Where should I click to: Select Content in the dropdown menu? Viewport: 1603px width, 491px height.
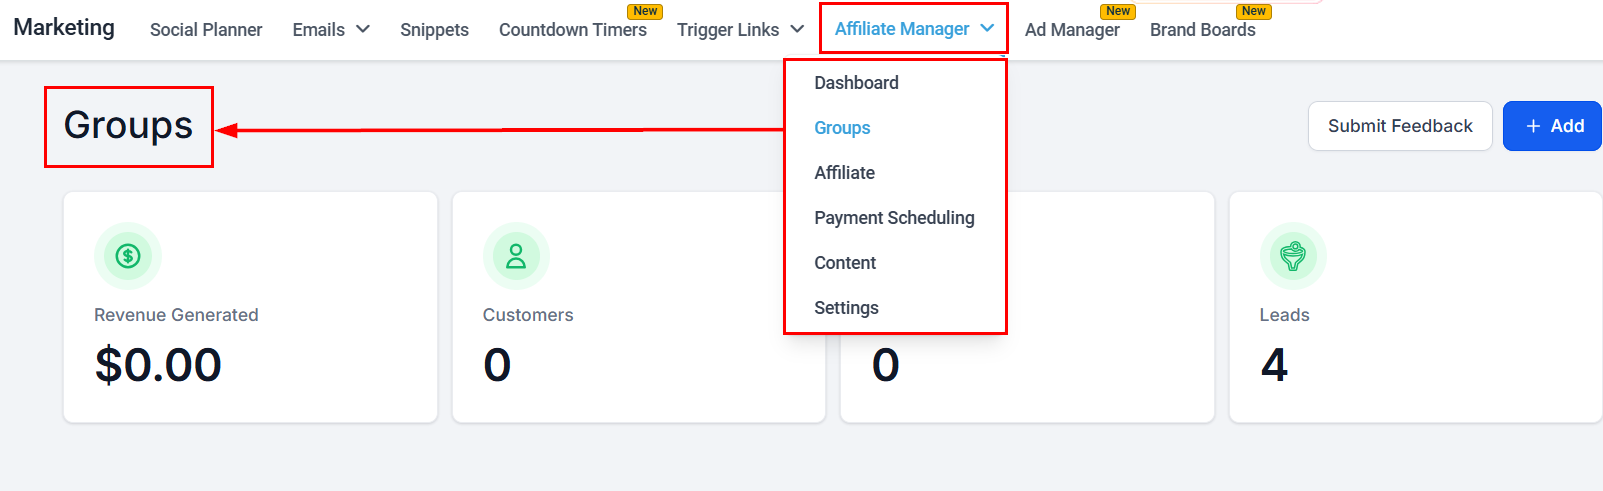point(845,263)
